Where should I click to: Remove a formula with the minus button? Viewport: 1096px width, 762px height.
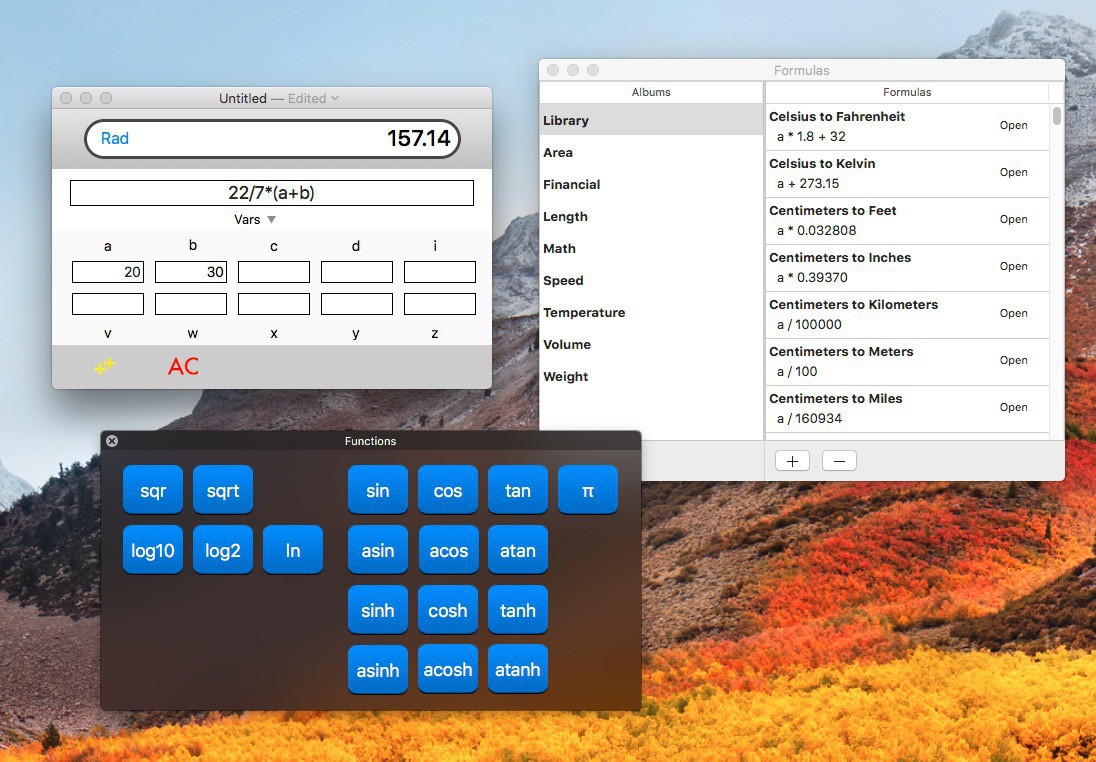click(839, 461)
